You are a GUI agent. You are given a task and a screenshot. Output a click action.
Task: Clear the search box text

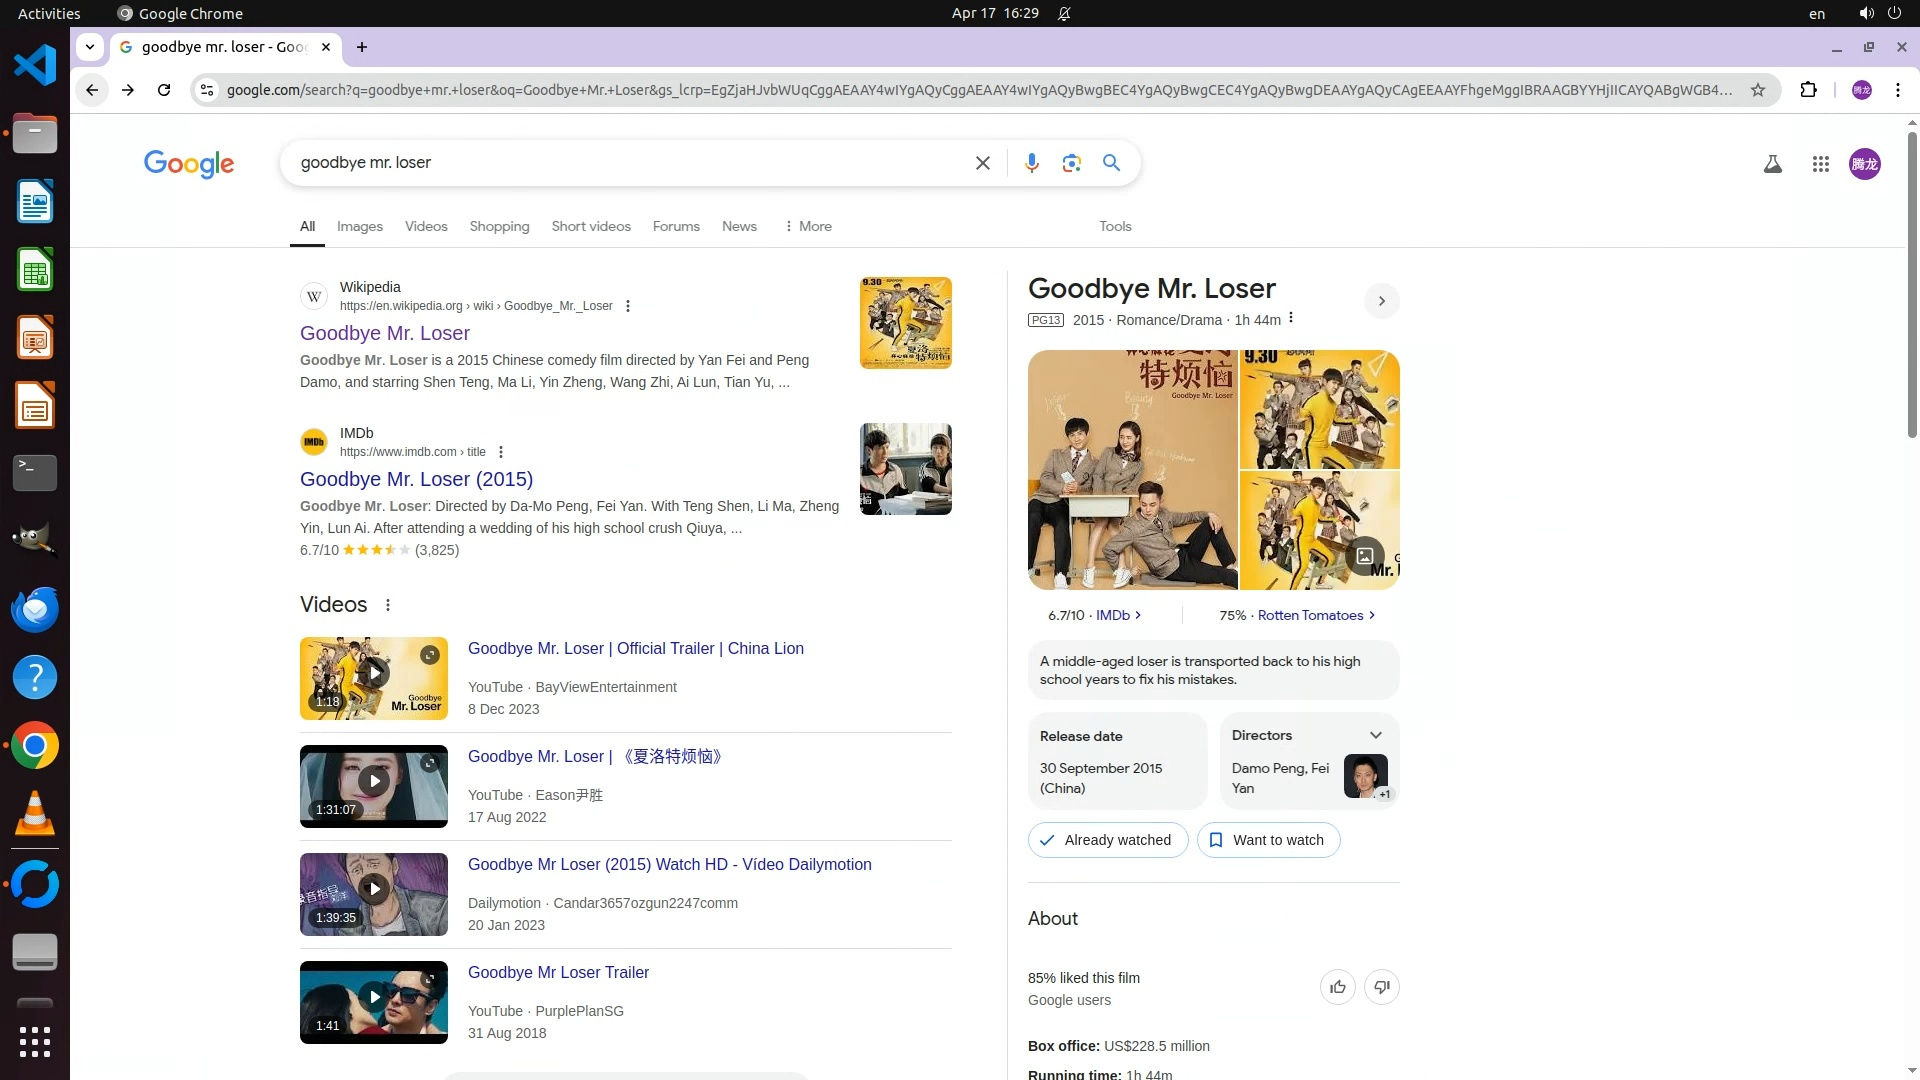(982, 163)
